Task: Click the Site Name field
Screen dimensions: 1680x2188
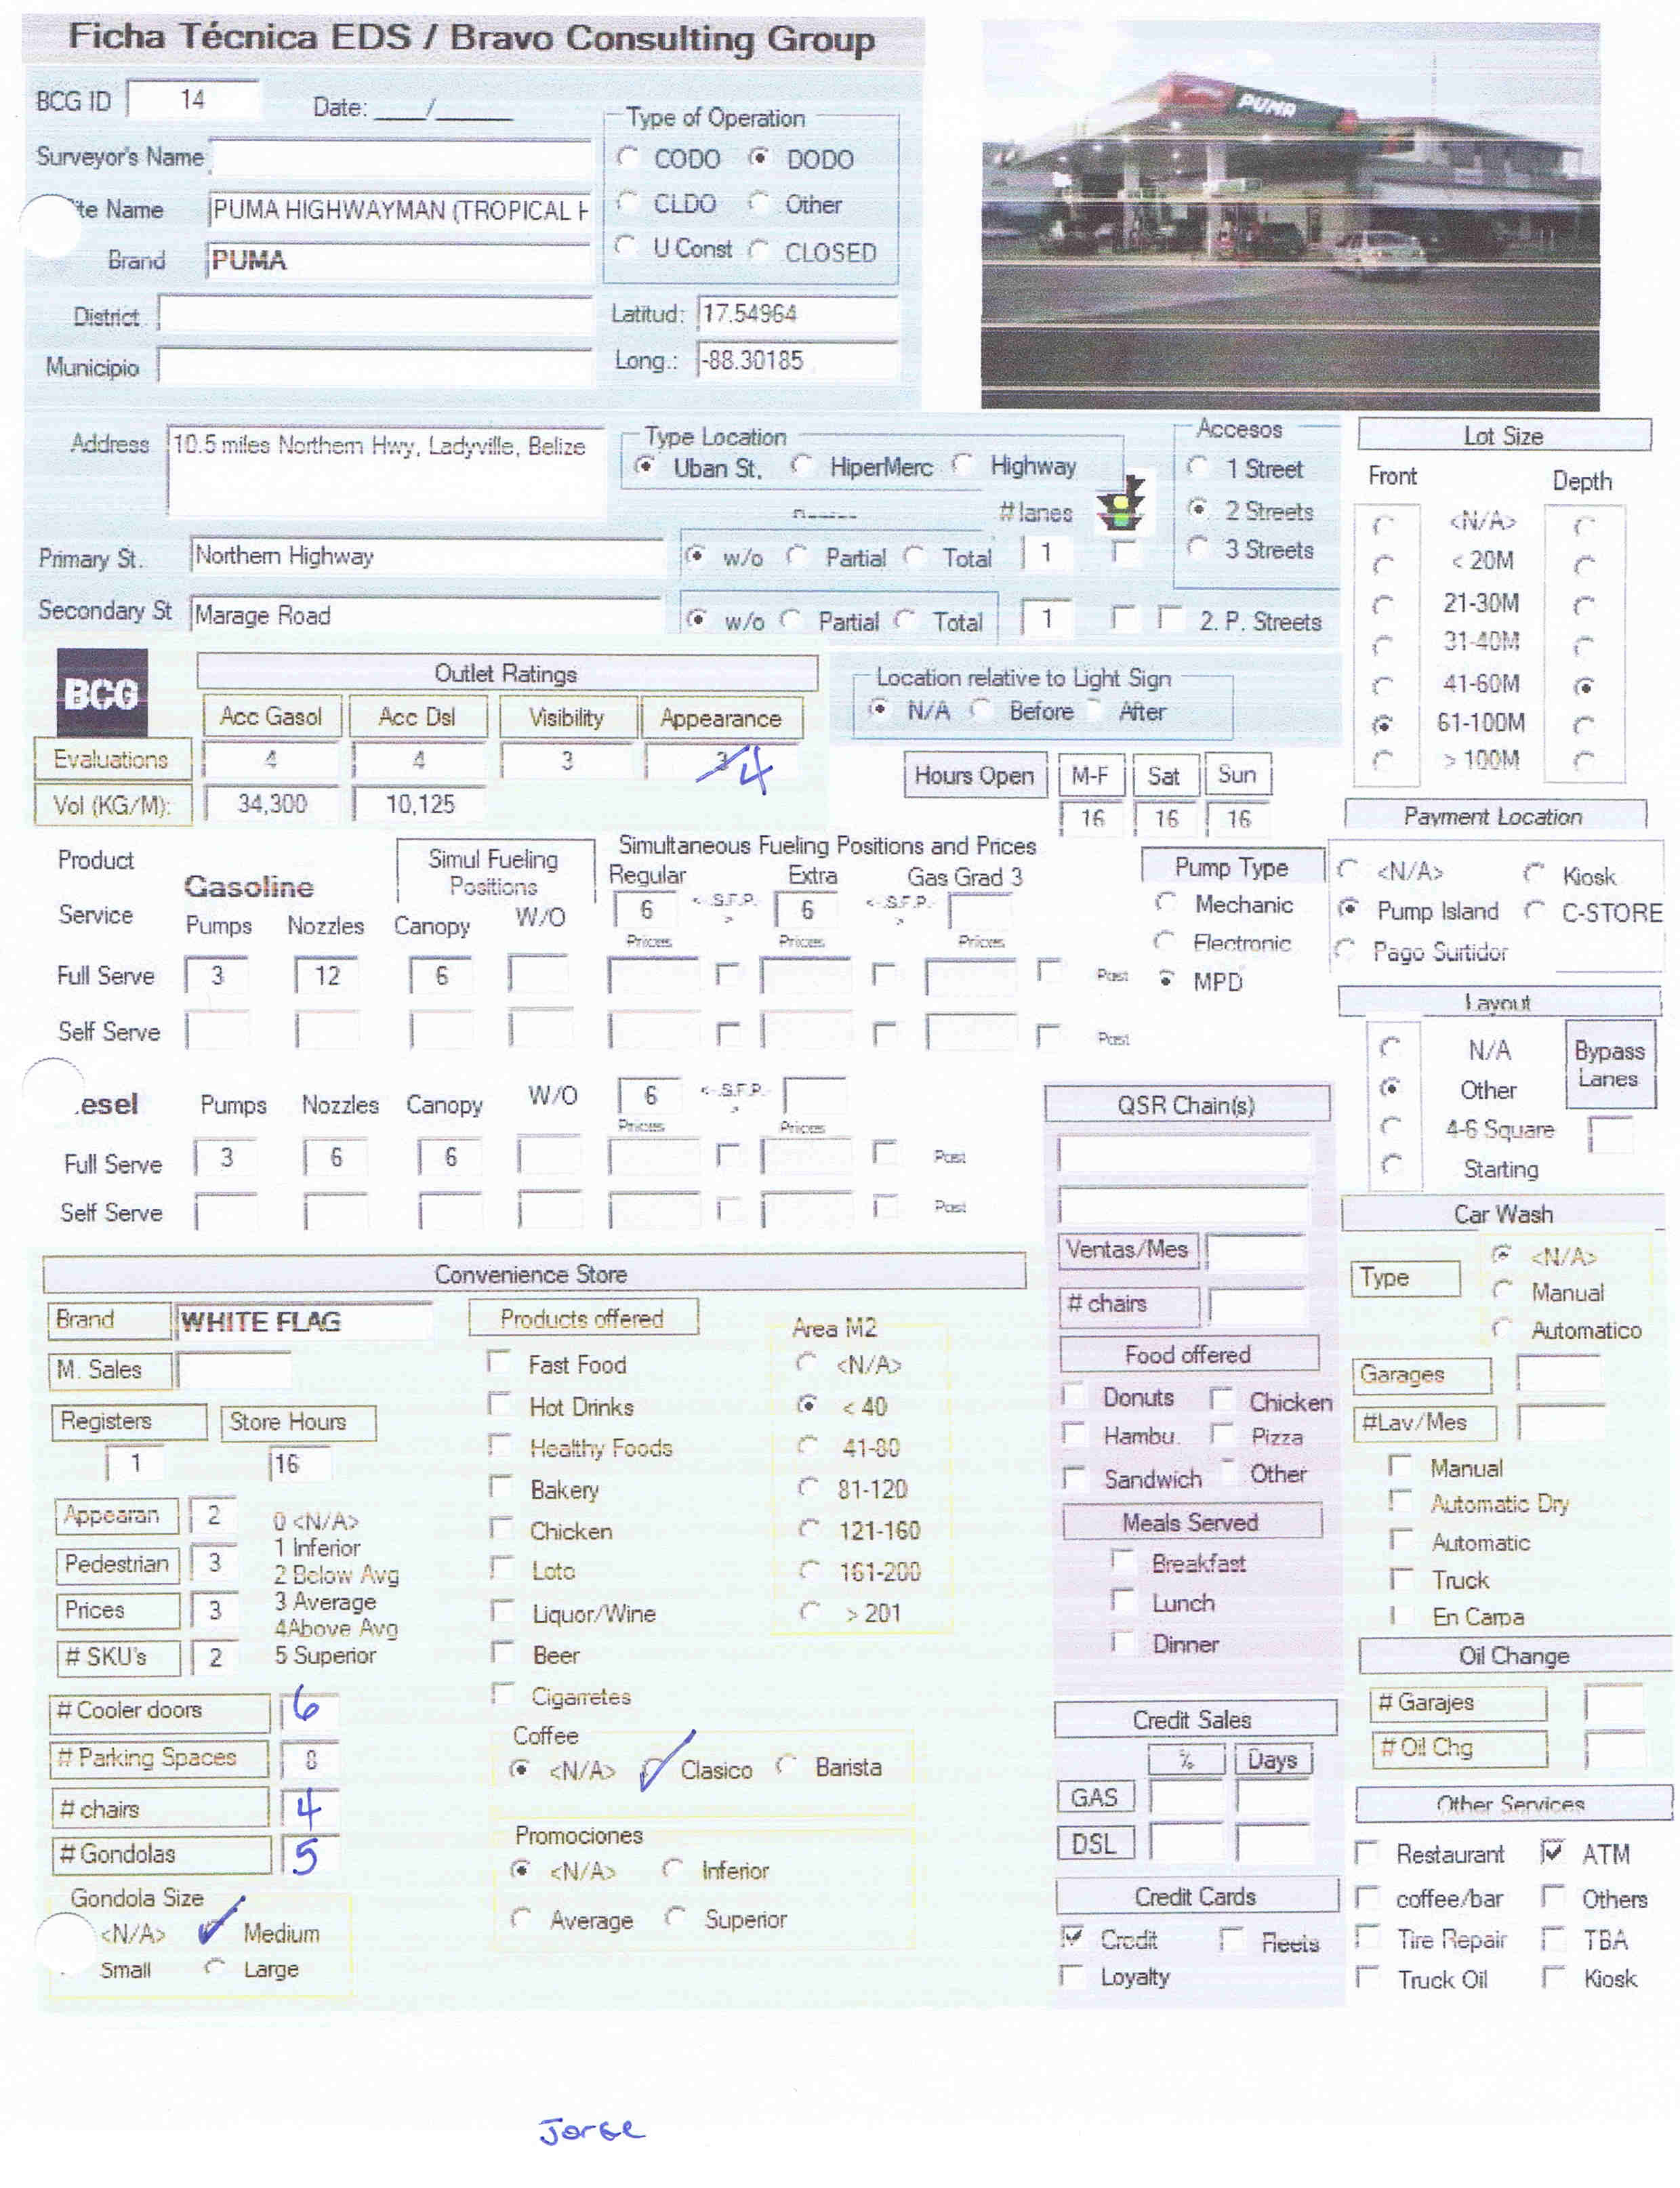Action: (399, 210)
